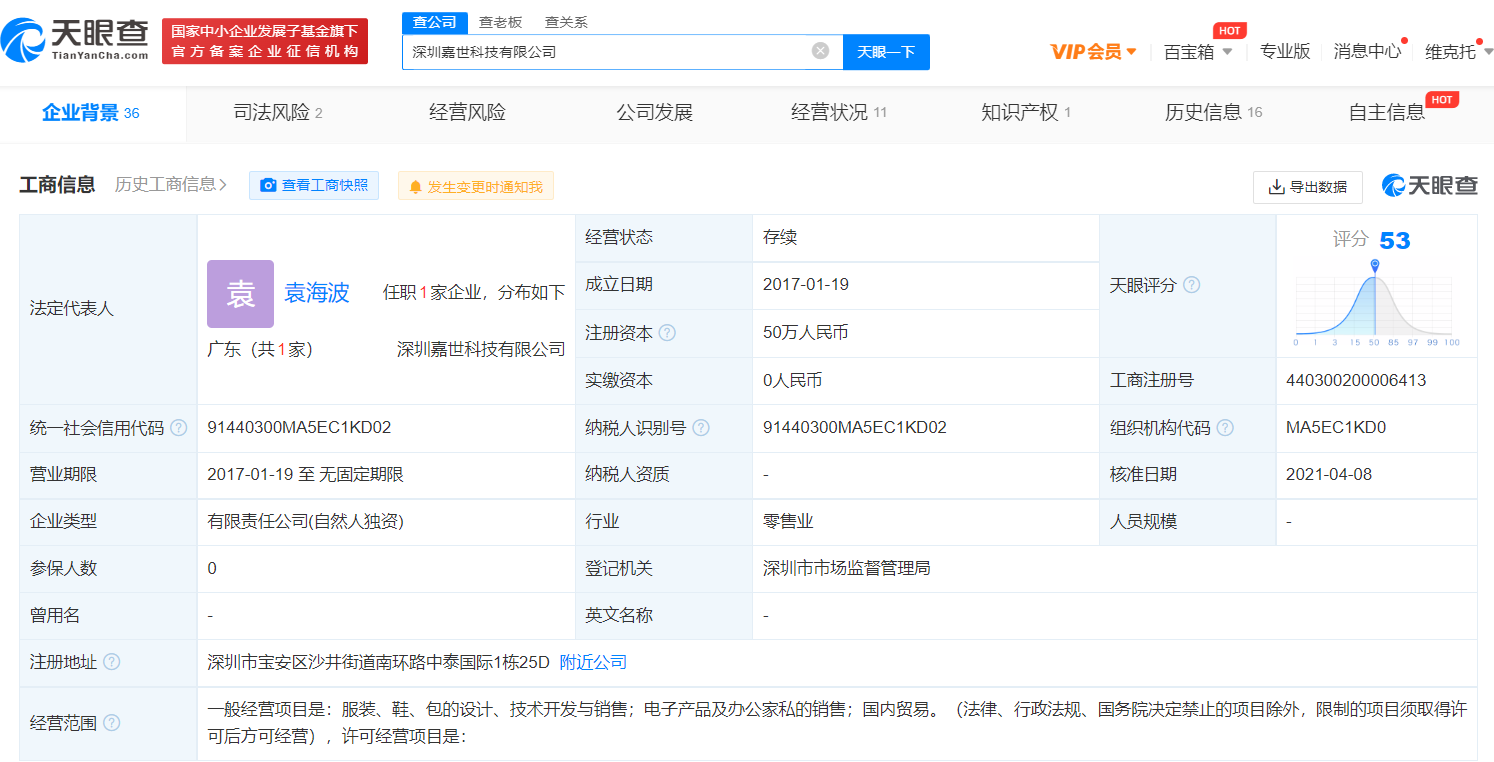Click the 零售业 industry value
Screen dimensions: 1494x762
(788, 522)
